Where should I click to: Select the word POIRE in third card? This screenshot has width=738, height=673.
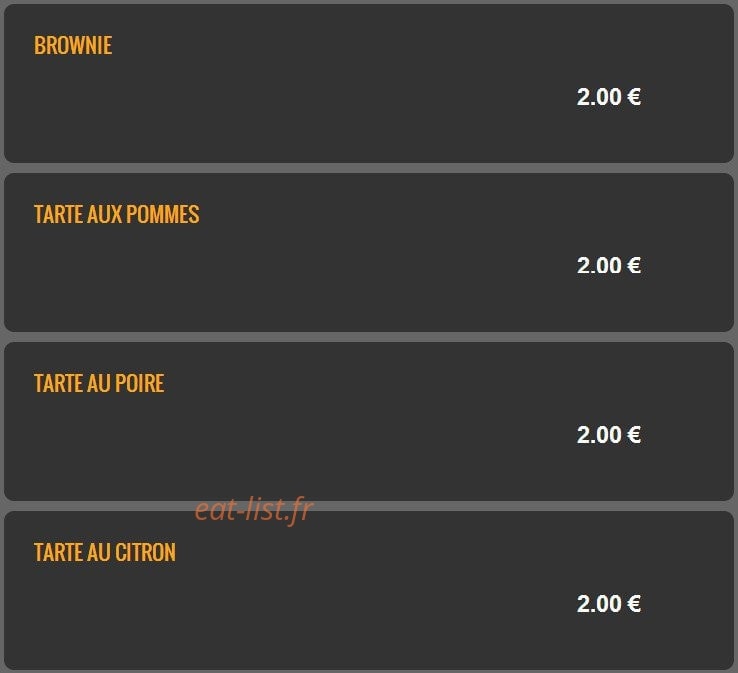pos(140,383)
